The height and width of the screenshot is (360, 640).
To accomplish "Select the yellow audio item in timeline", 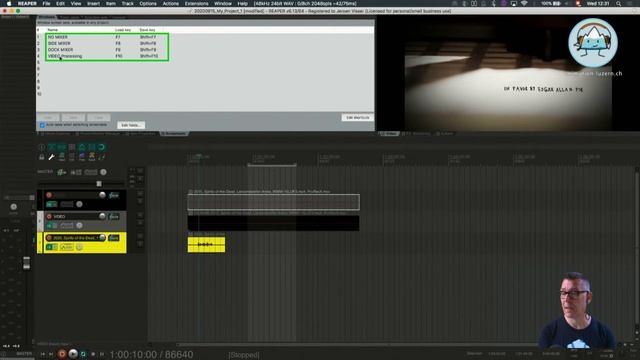I will click(x=206, y=244).
